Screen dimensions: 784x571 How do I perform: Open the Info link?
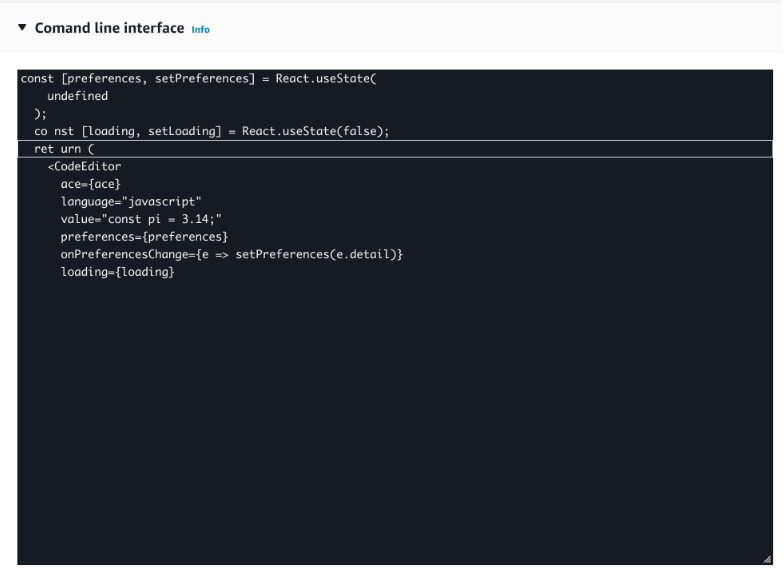(x=200, y=30)
